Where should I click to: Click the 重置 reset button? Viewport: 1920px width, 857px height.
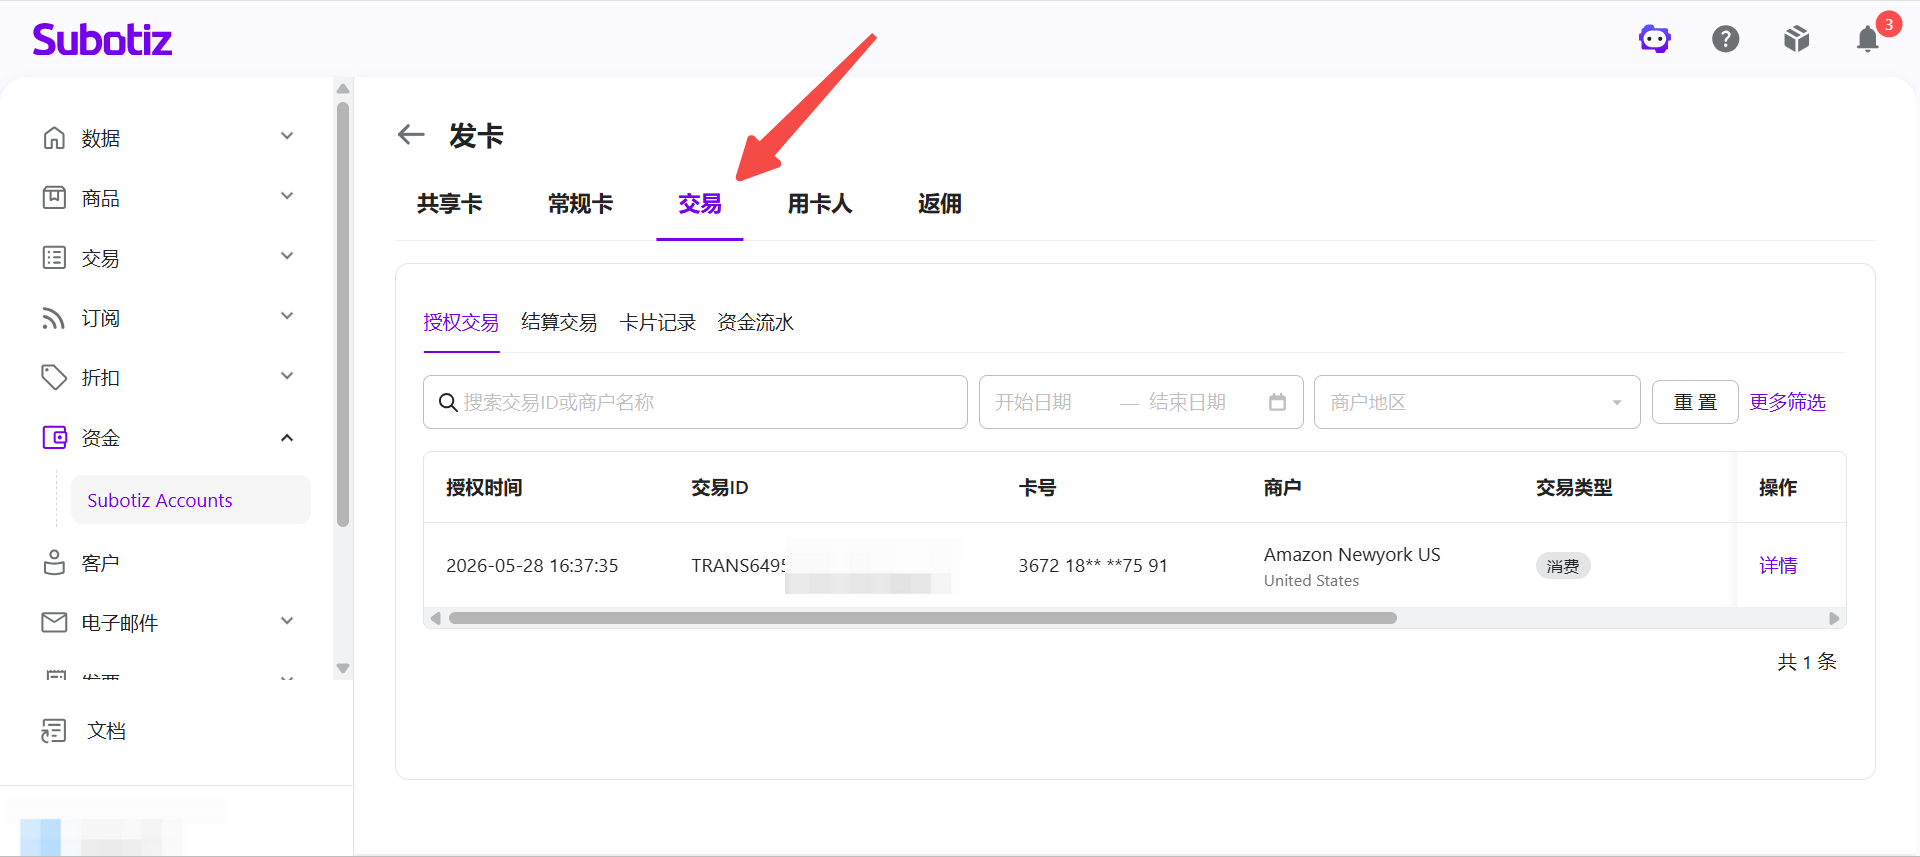tap(1695, 402)
